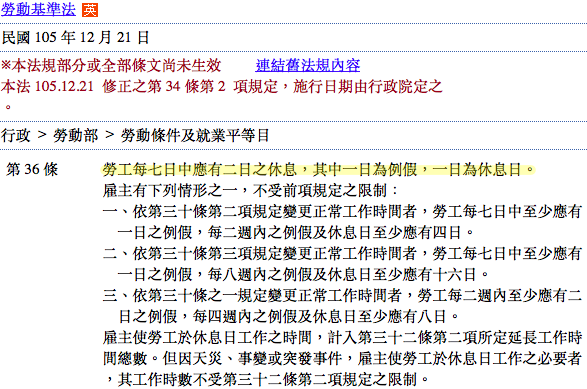
Task: Click the date text 民國 105 年 12 月 21 日
Action: click(76, 37)
